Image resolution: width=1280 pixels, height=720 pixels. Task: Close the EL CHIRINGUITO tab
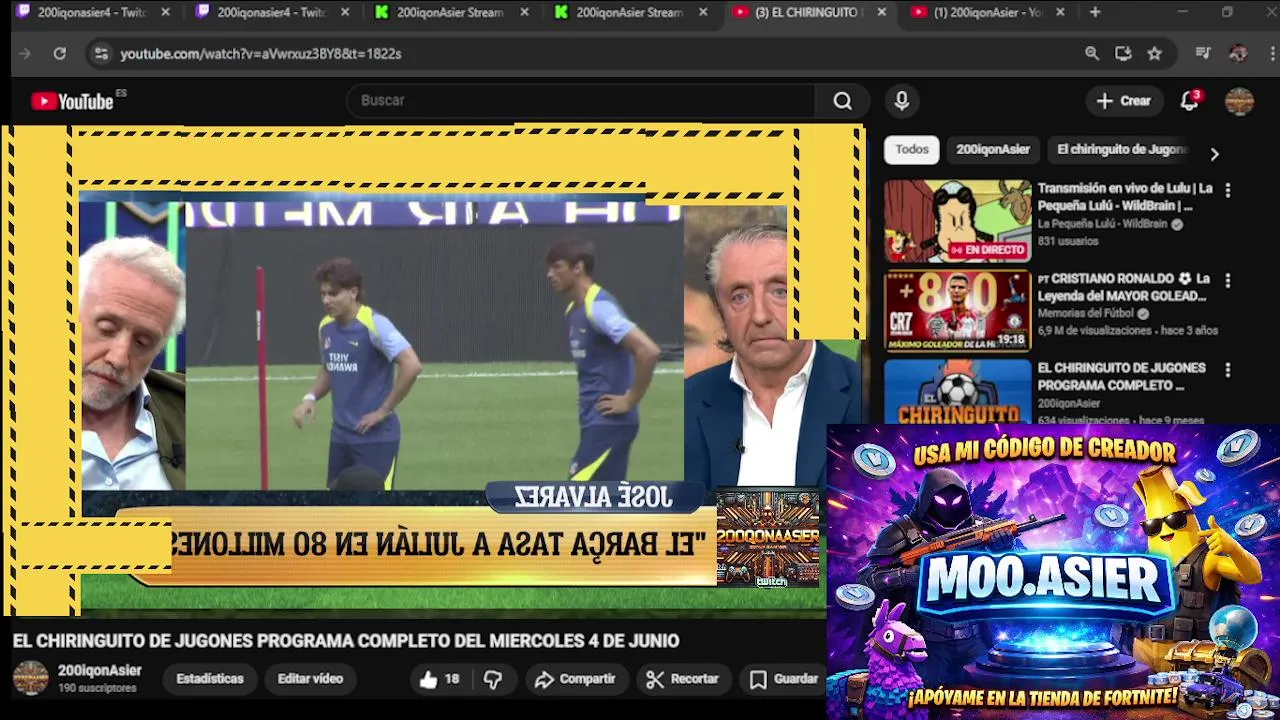point(881,12)
